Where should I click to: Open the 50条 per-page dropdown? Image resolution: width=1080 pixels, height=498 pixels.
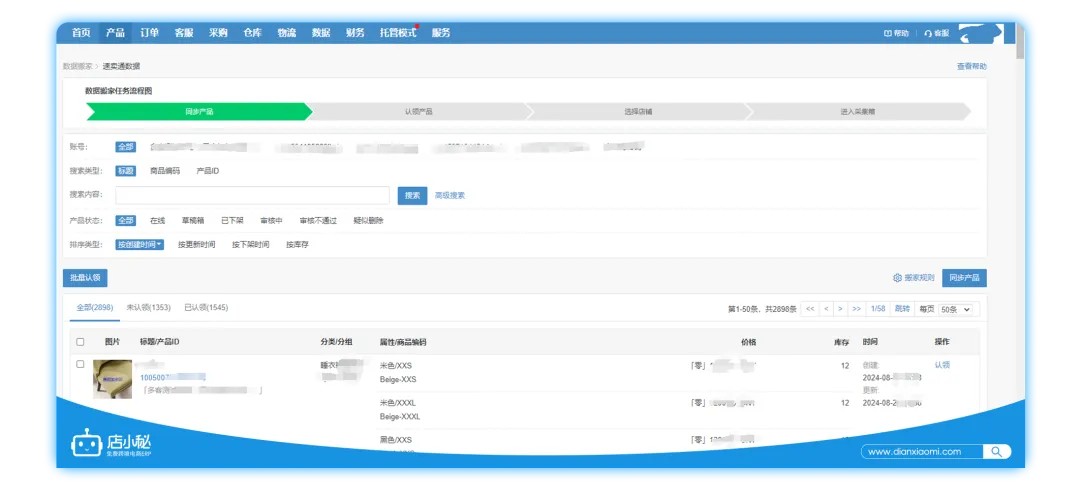[956, 309]
